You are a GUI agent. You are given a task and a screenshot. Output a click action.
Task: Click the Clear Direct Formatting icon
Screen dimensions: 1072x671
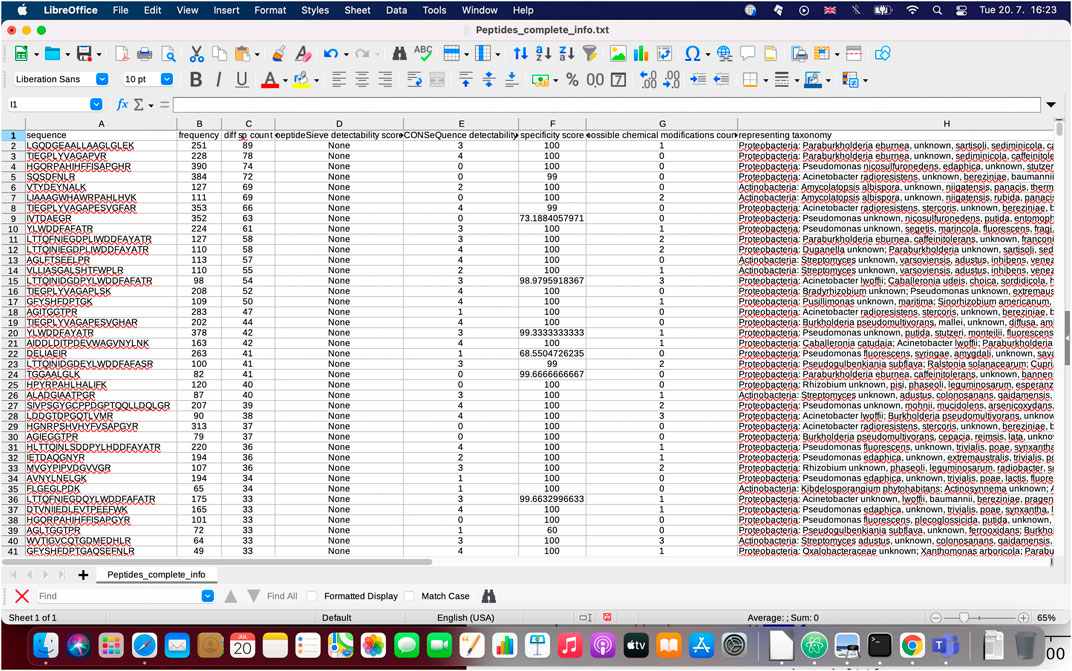click(x=303, y=54)
